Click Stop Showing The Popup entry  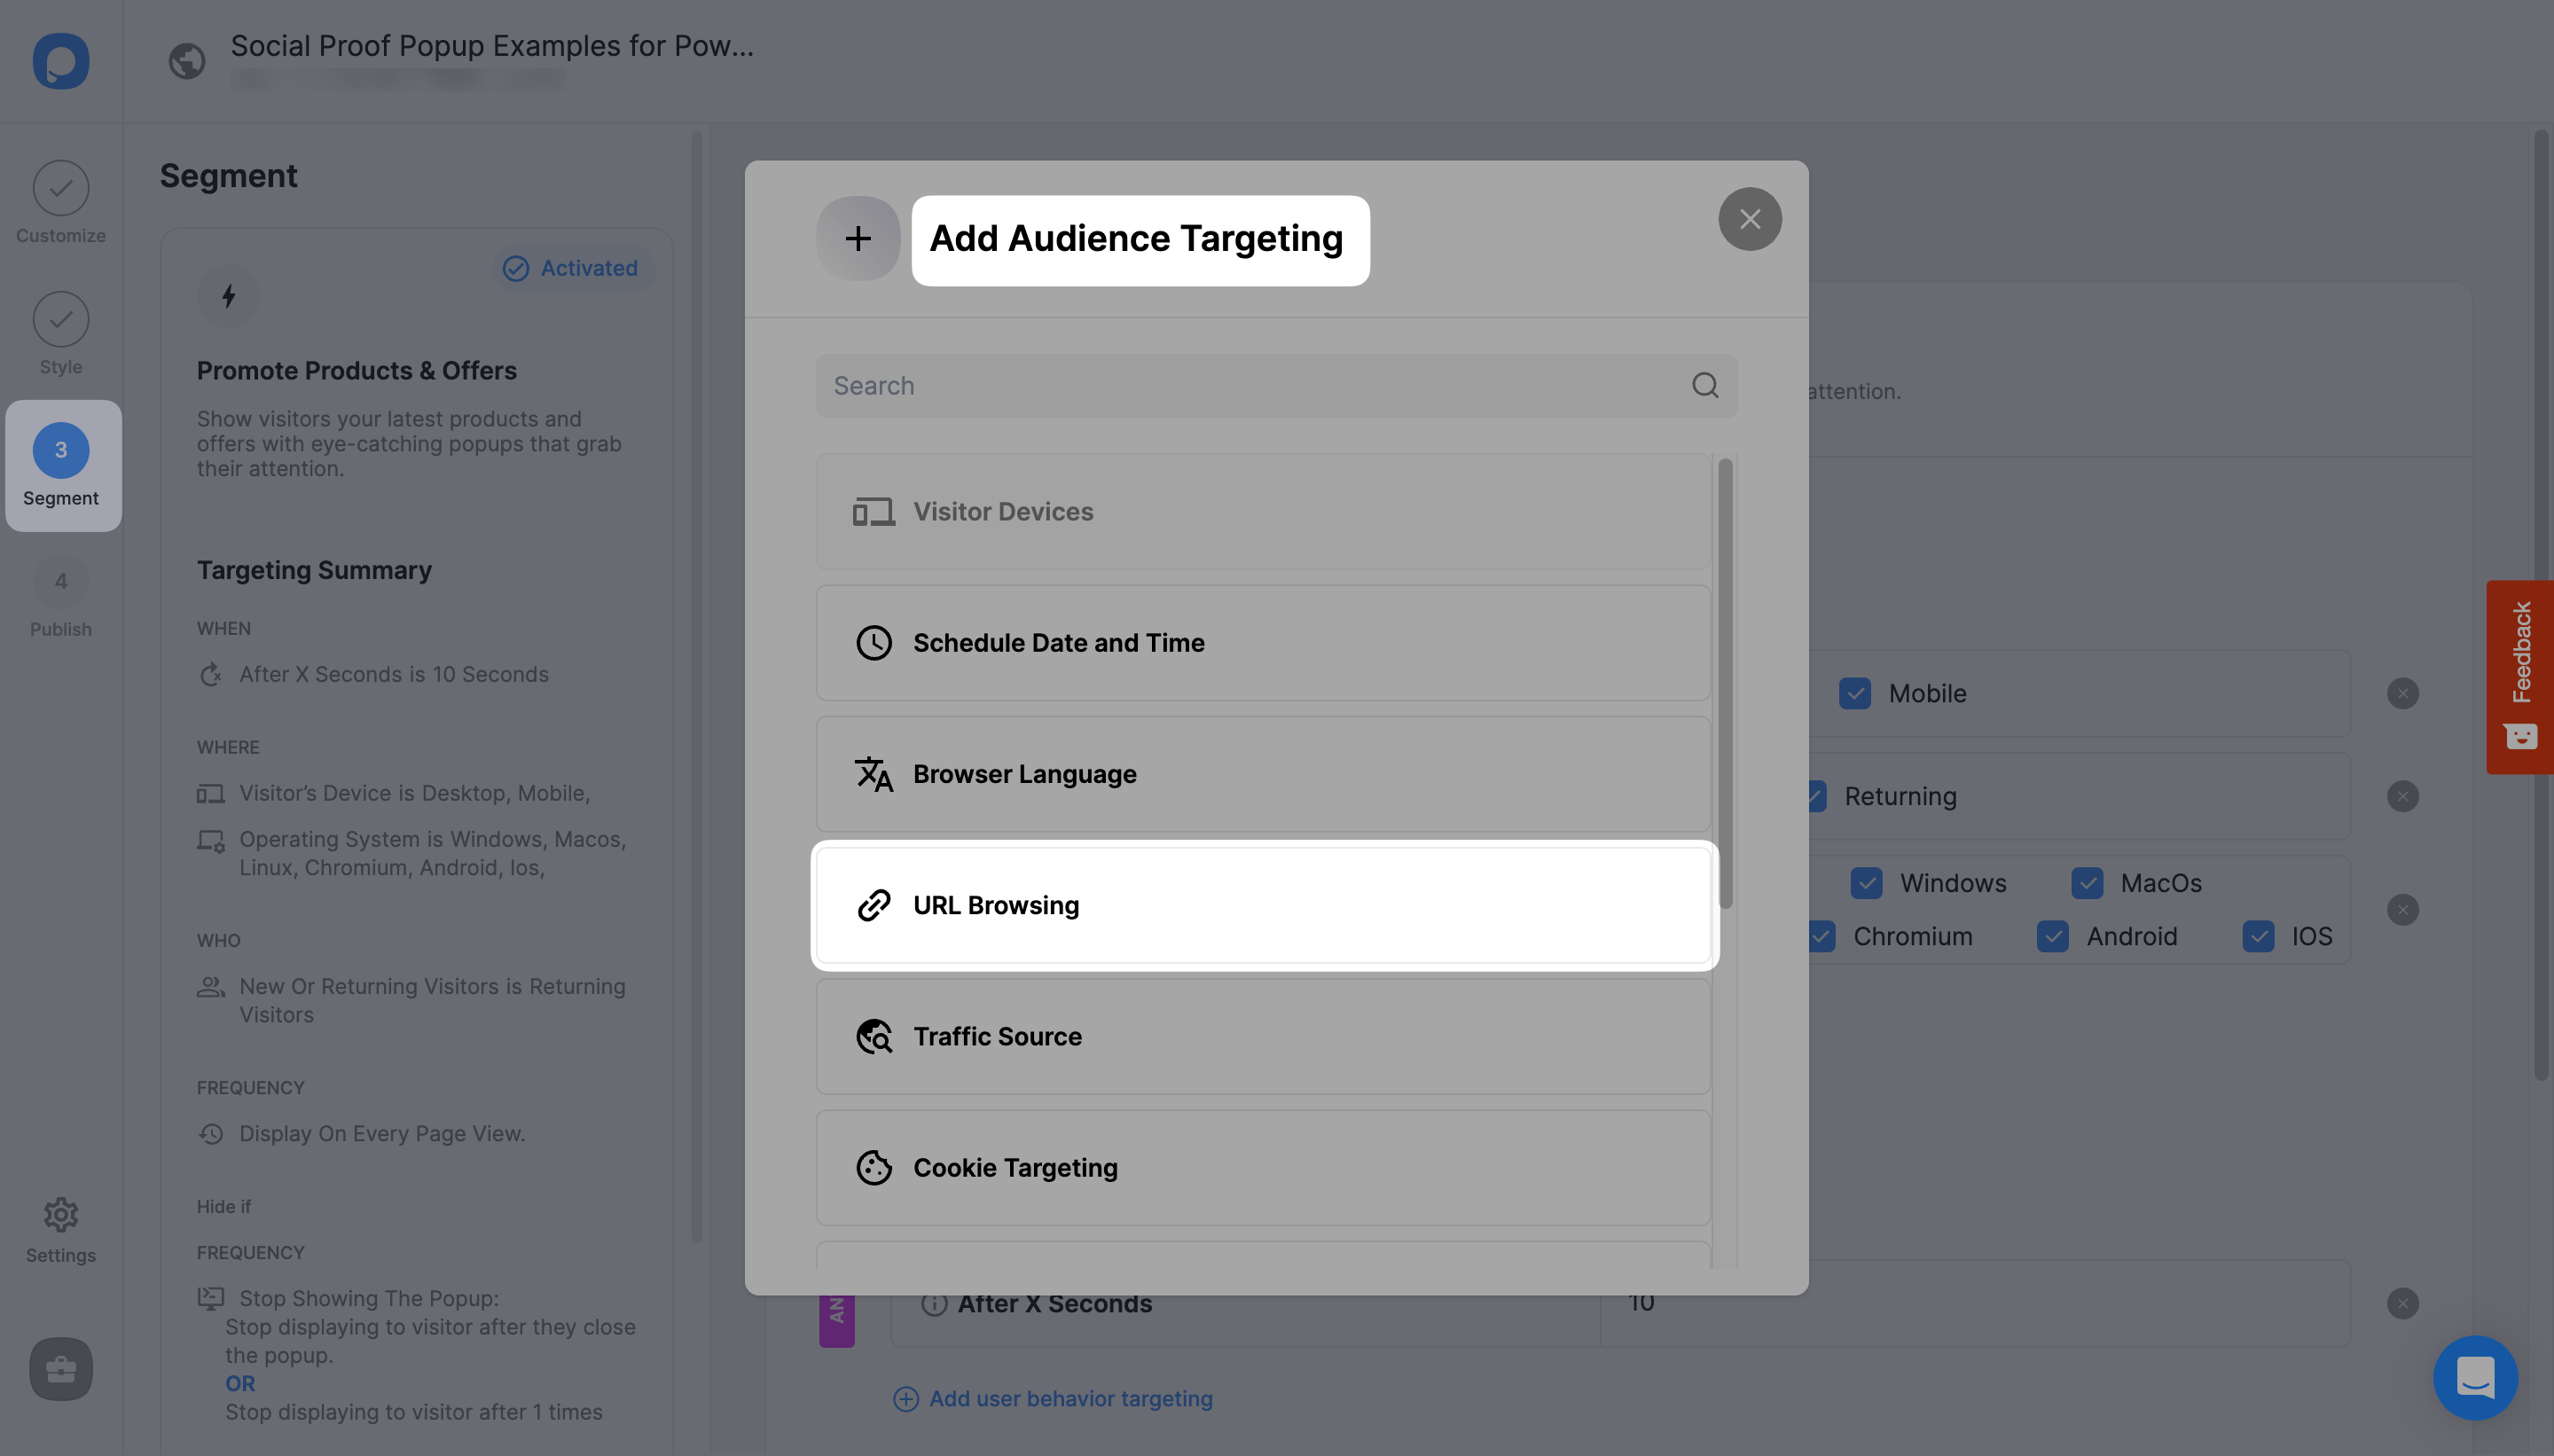tap(369, 1298)
